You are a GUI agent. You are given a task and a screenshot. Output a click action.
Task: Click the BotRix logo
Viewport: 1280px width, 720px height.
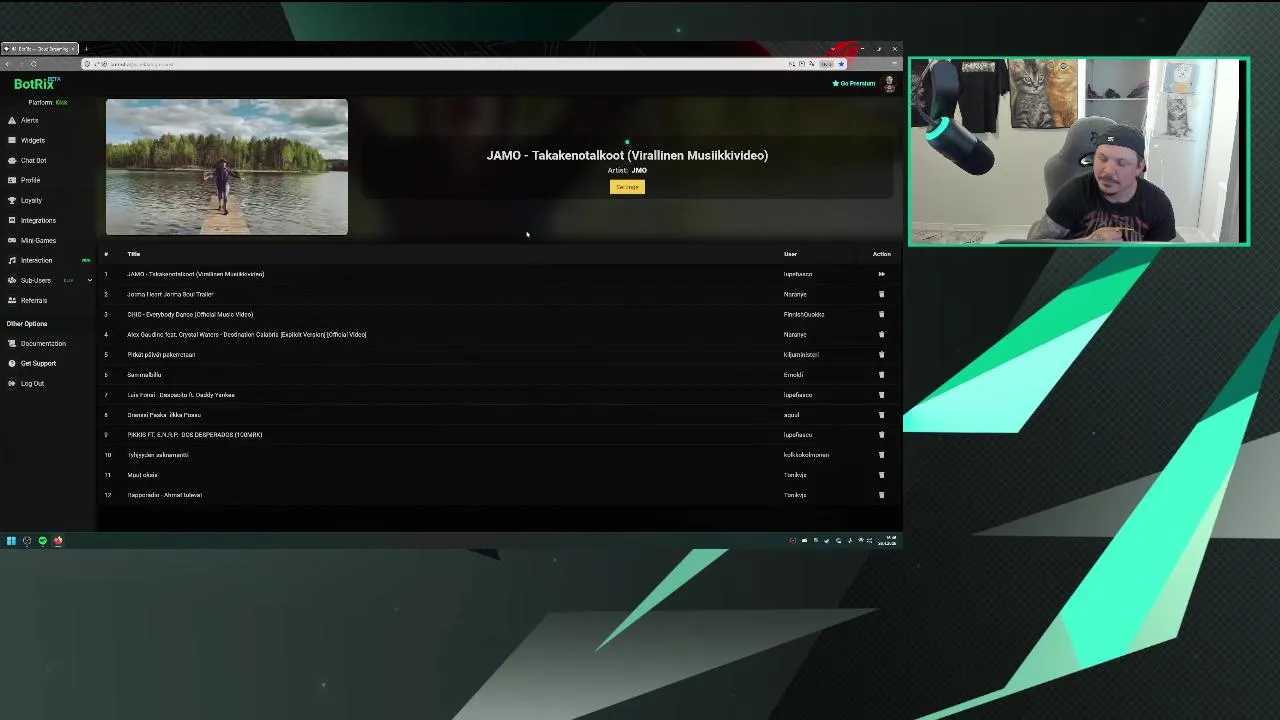tap(36, 84)
